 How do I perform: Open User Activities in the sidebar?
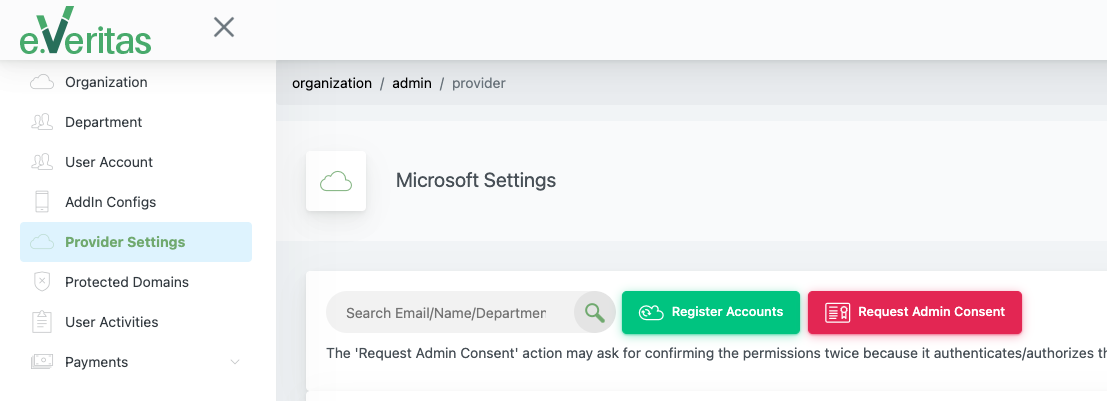pos(112,322)
